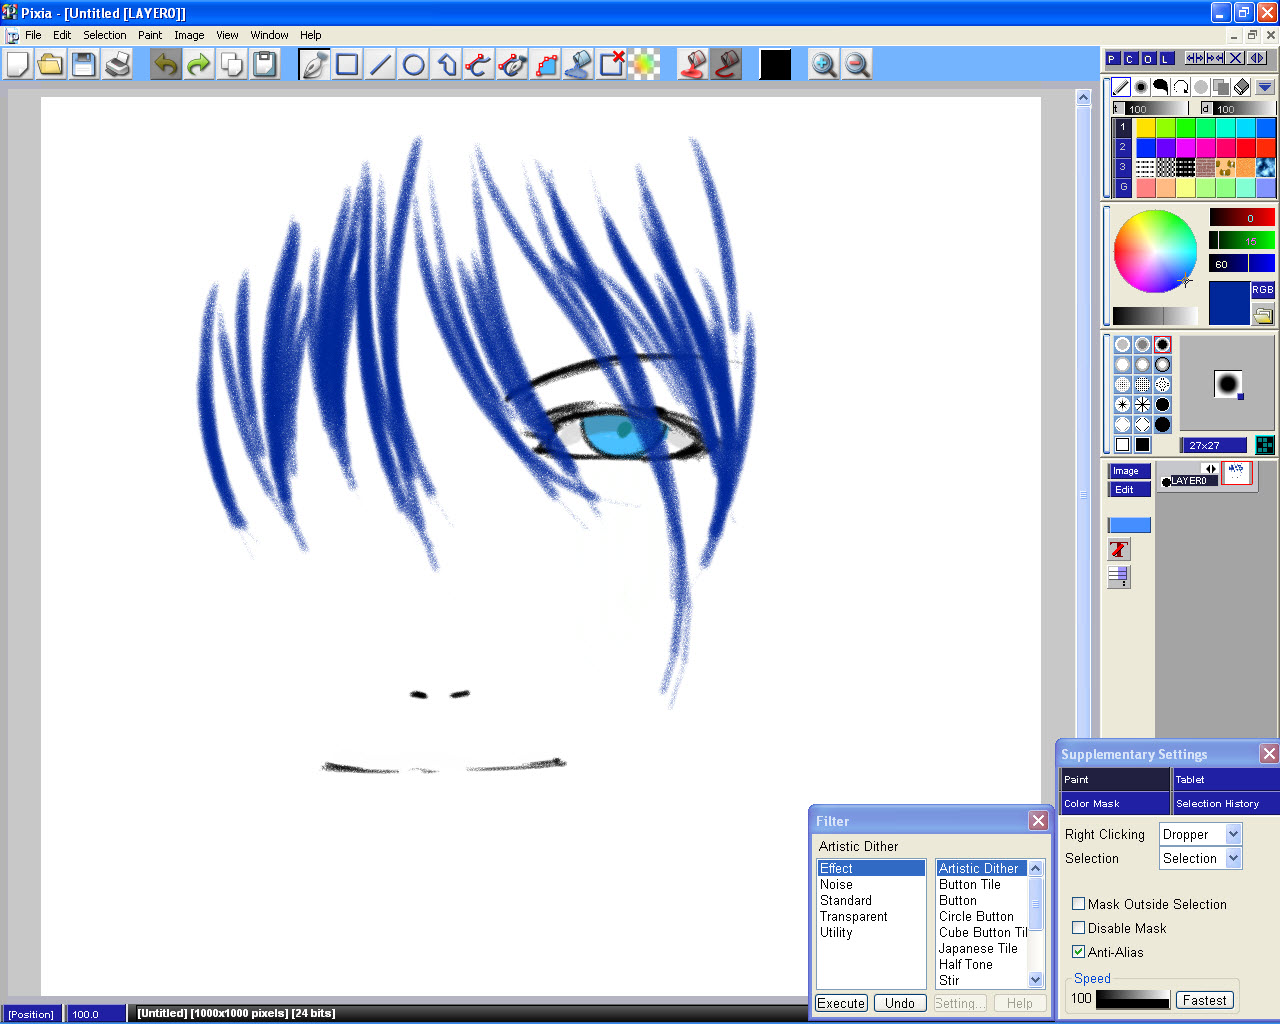Enable the Disable Mask checkbox
The width and height of the screenshot is (1280, 1024).
[1078, 928]
